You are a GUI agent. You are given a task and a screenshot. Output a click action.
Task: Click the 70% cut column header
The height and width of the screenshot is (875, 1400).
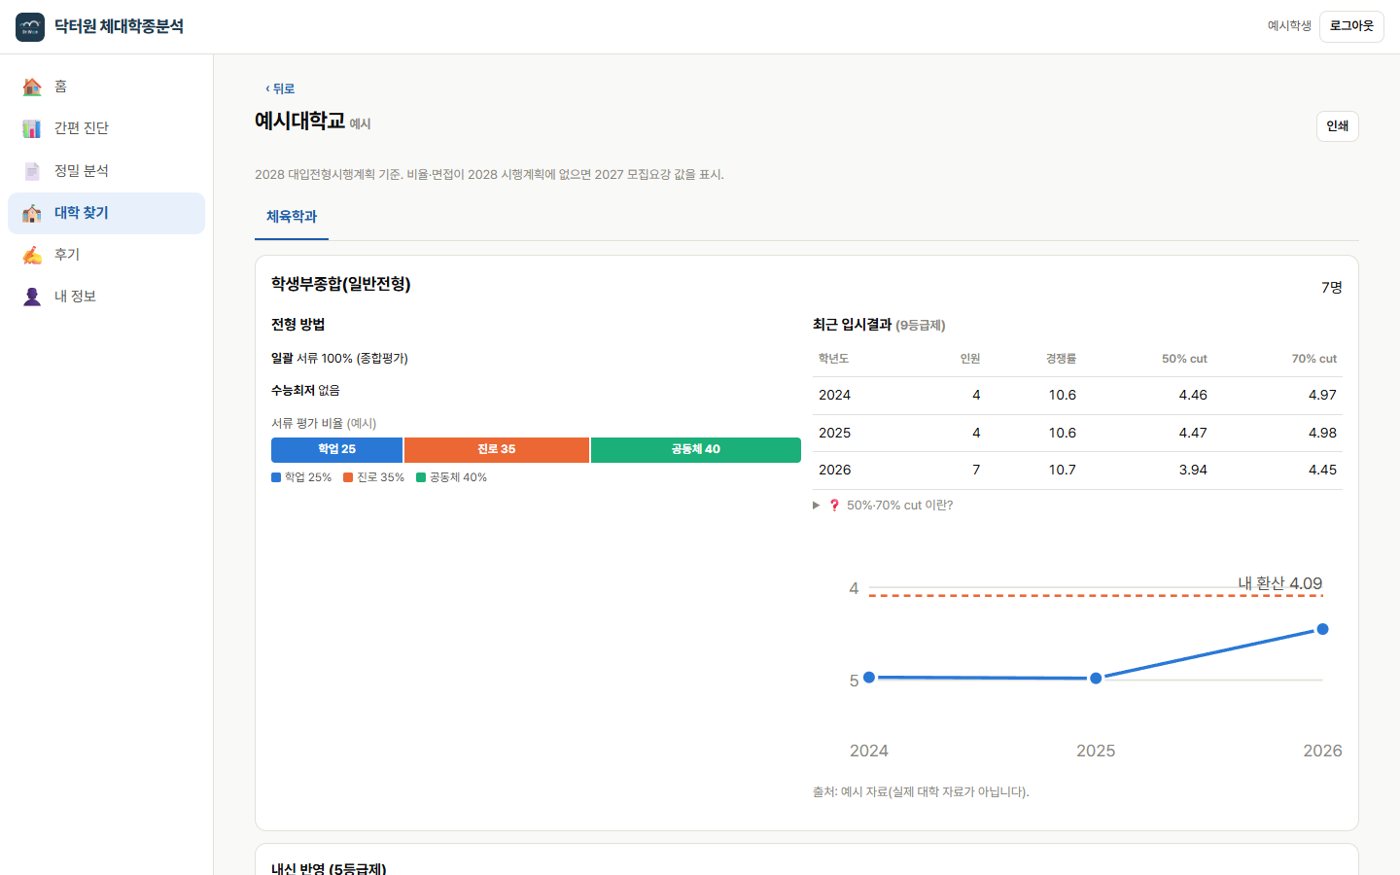(1314, 359)
